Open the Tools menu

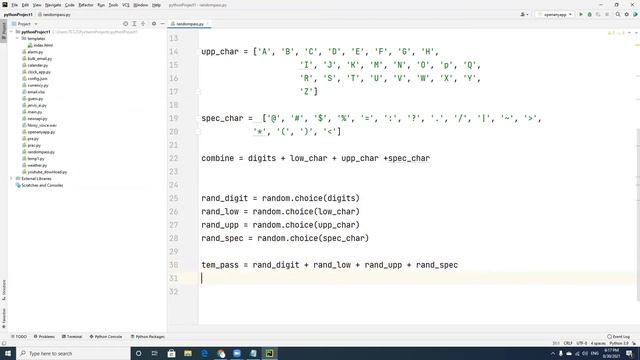click(x=113, y=5)
